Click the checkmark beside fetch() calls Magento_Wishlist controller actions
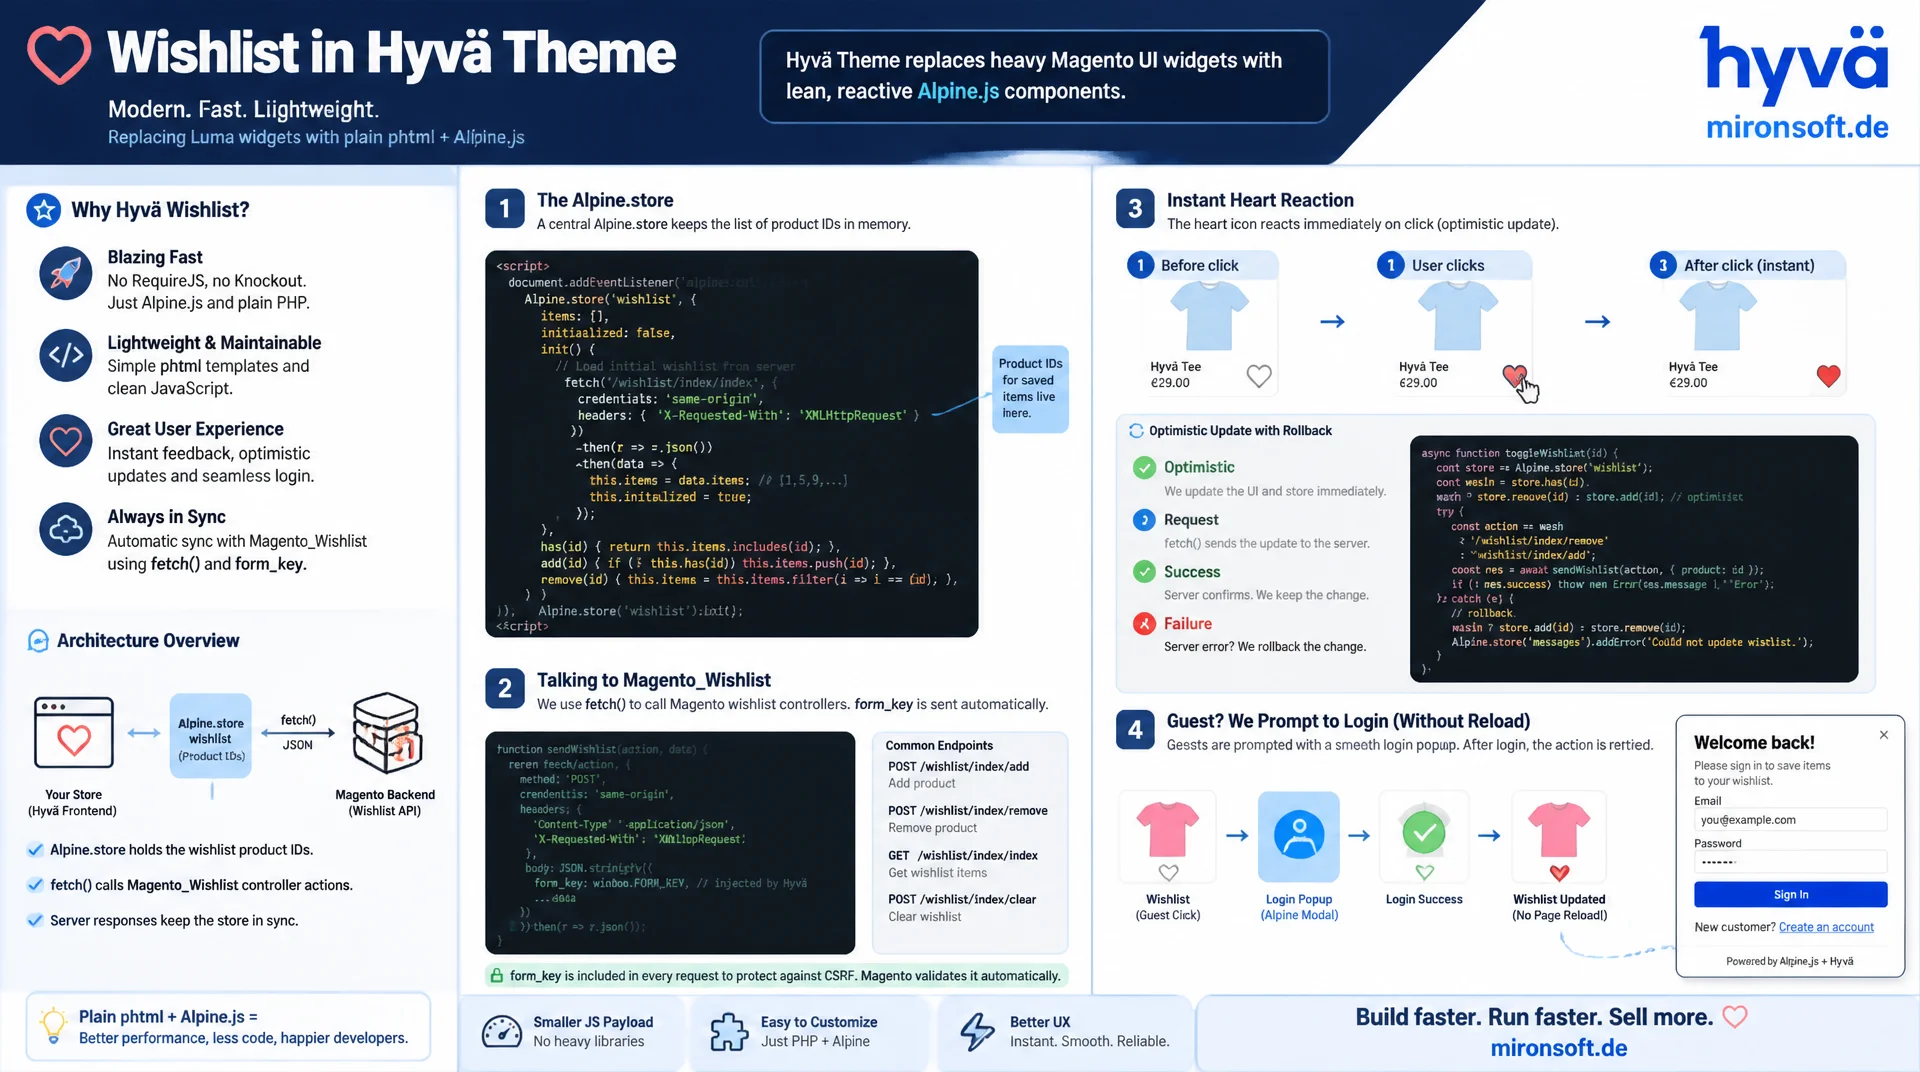Image resolution: width=1920 pixels, height=1072 pixels. (35, 885)
